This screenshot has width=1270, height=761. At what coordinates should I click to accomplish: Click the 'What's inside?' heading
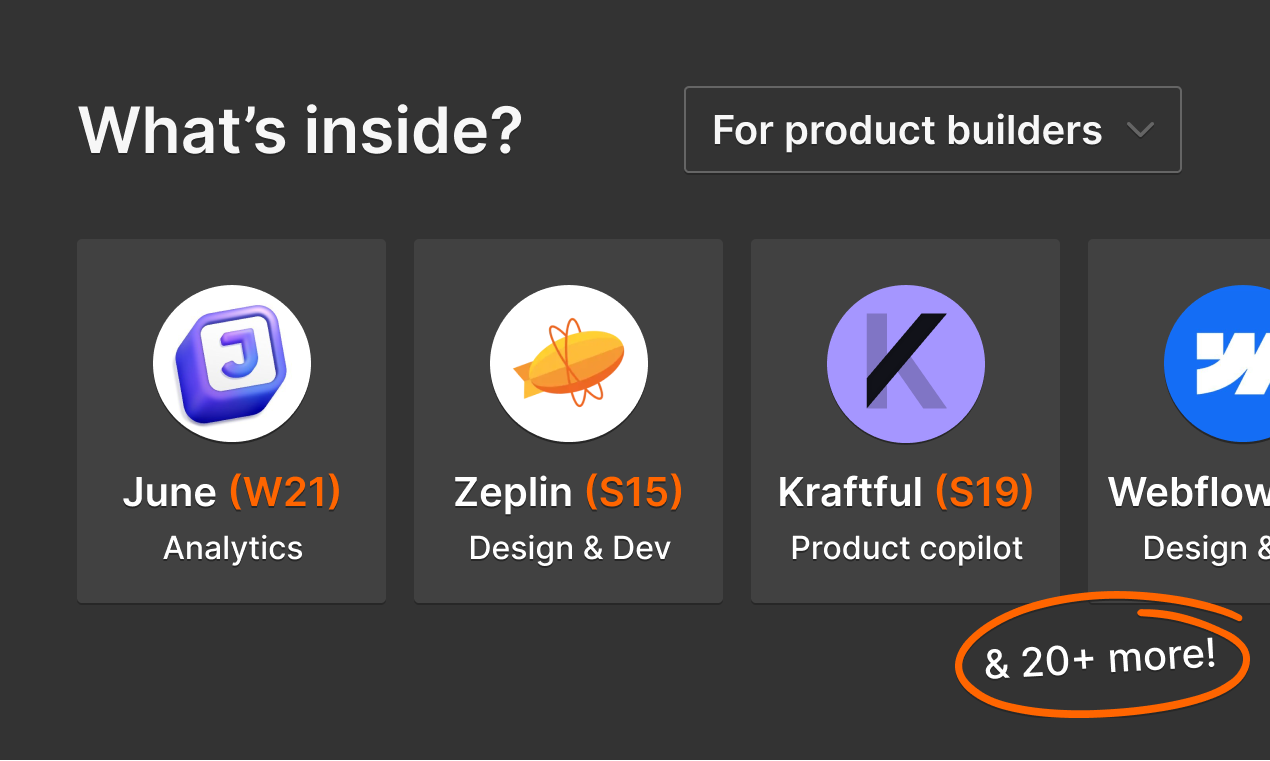[x=300, y=130]
